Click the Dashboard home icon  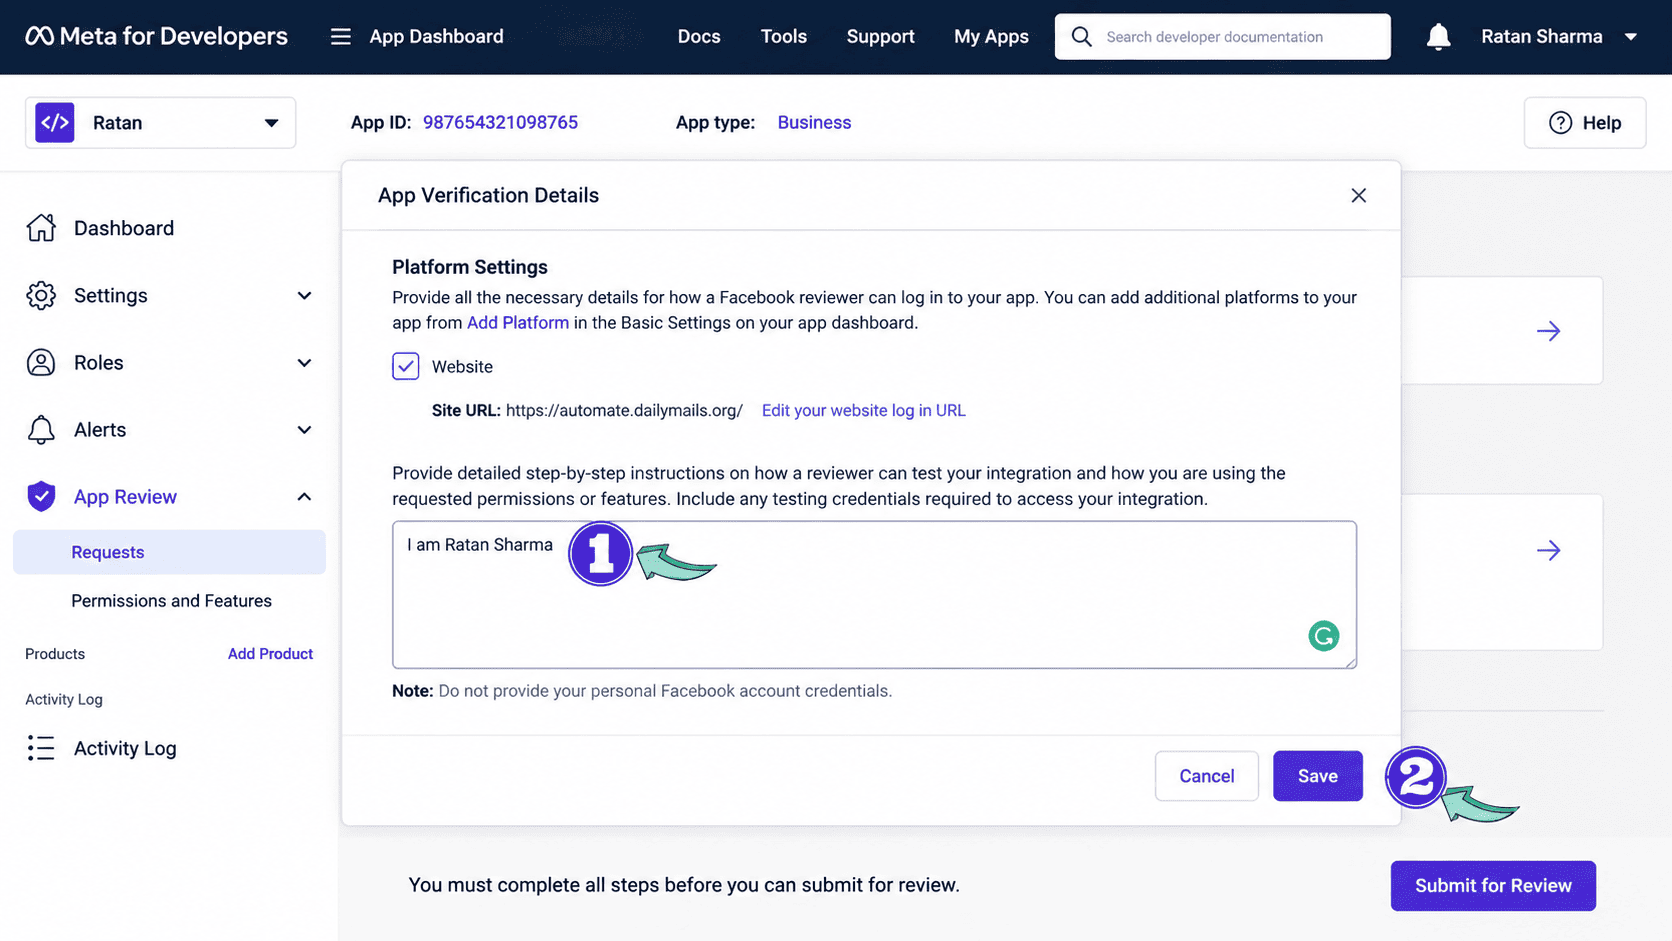coord(41,228)
